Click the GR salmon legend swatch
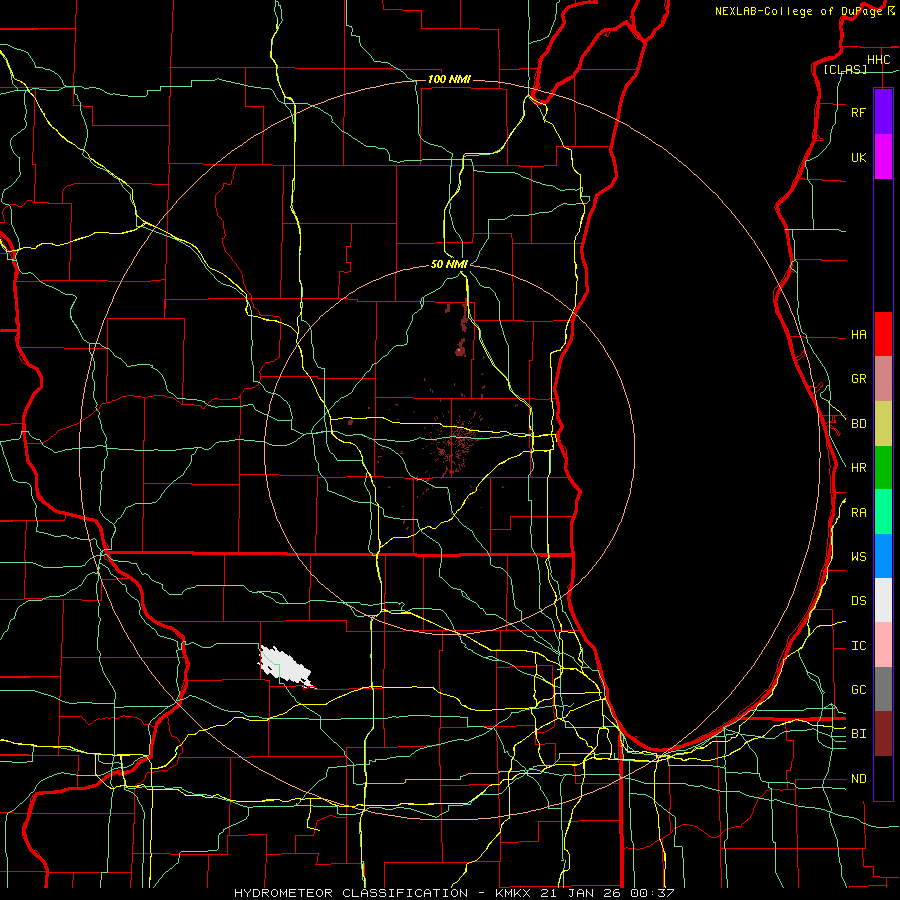Screen dimensions: 900x900 point(883,379)
